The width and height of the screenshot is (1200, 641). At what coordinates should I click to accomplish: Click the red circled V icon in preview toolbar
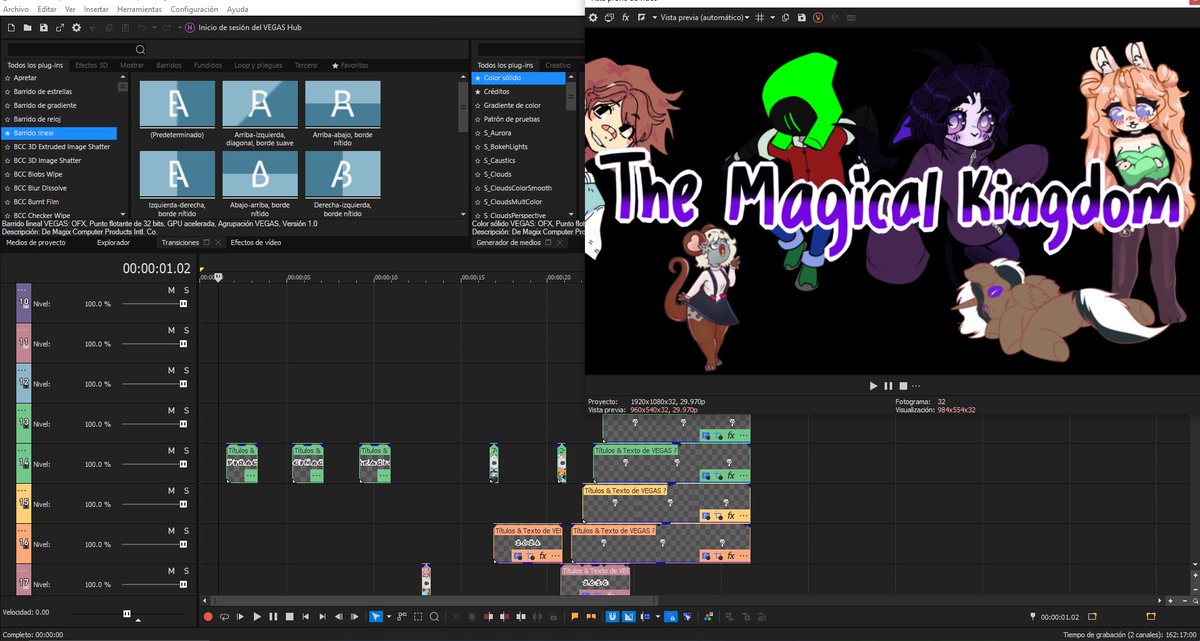[818, 18]
